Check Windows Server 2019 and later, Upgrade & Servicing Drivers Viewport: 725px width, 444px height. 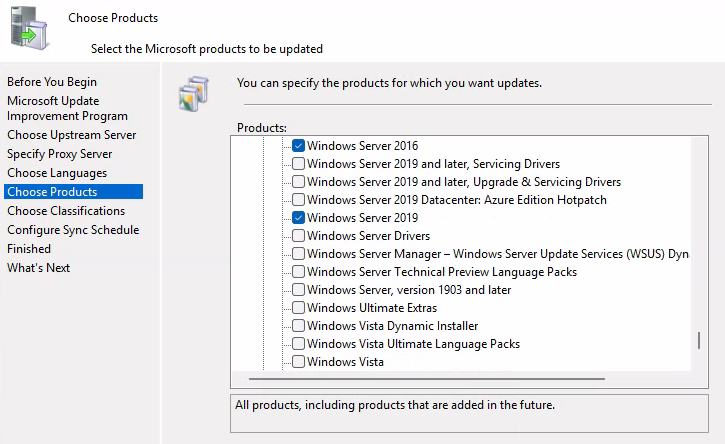click(x=298, y=182)
